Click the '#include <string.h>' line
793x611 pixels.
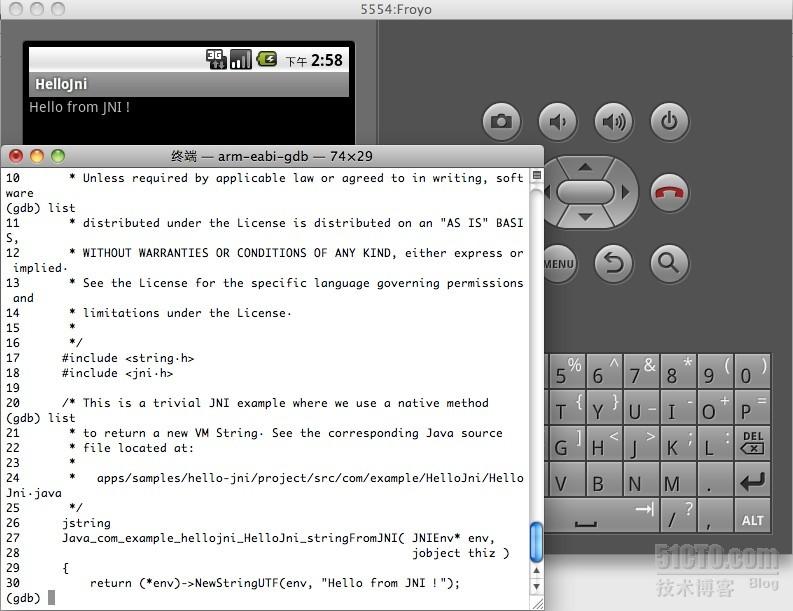click(x=128, y=358)
